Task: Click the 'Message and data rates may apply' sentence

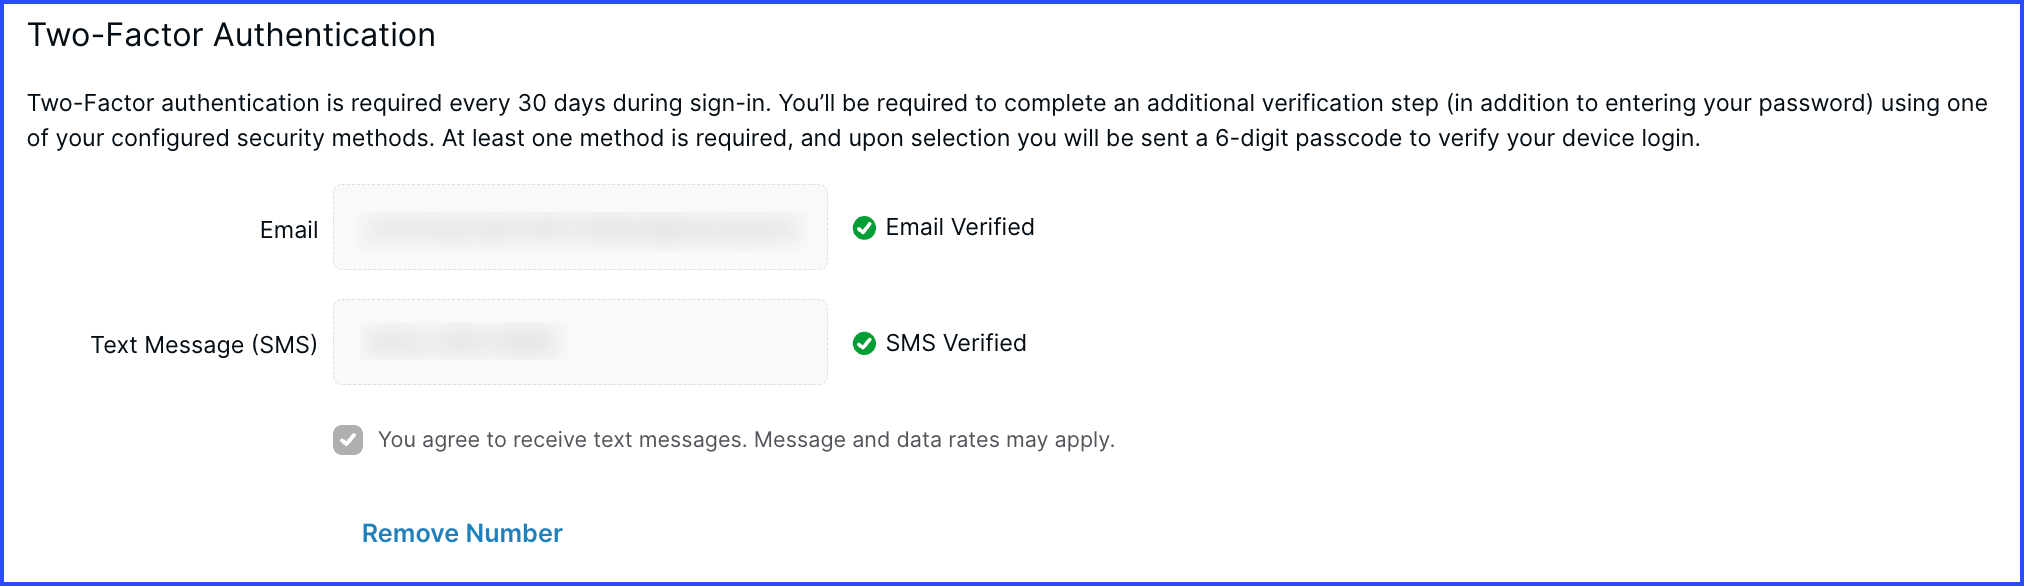Action: point(934,440)
